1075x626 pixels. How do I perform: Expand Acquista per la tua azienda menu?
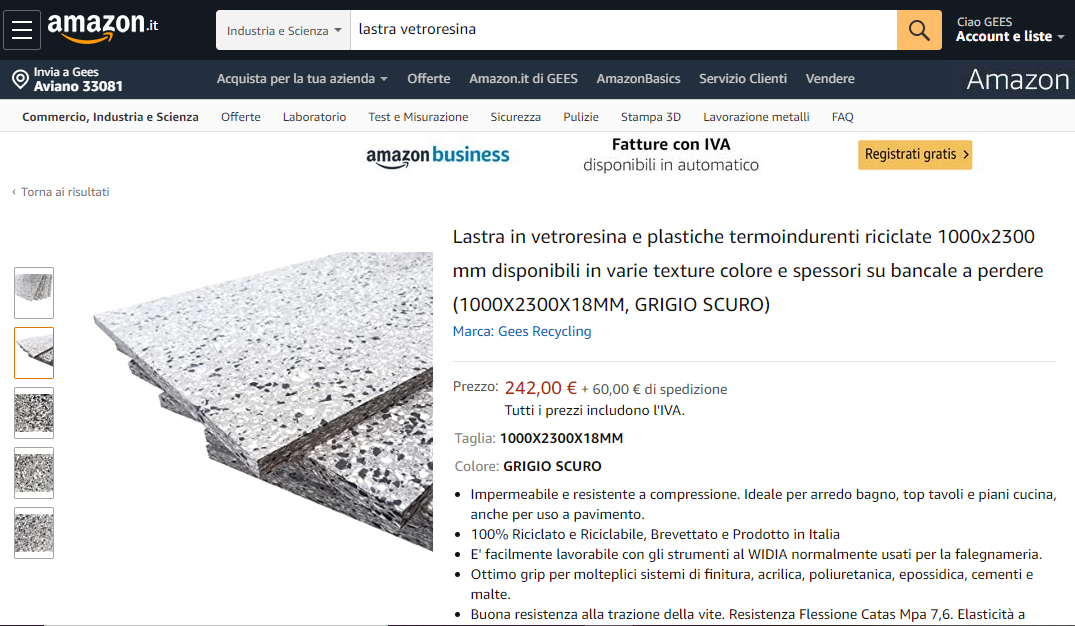pyautogui.click(x=302, y=79)
